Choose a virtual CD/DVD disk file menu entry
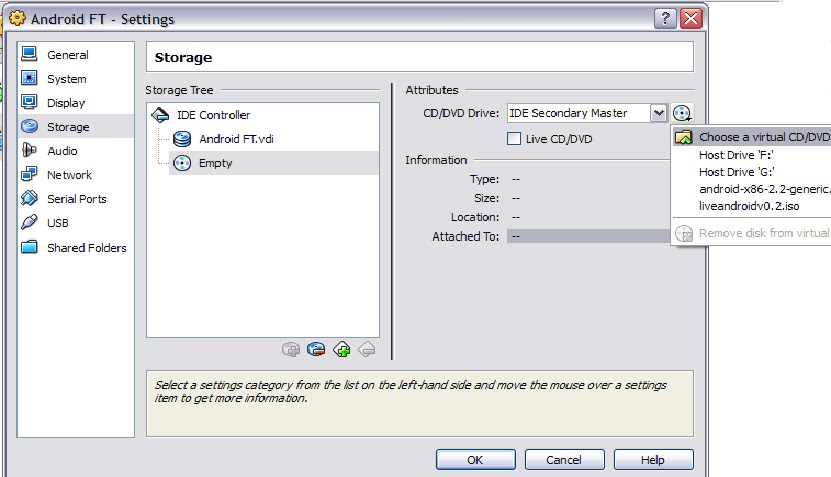The image size is (831, 477). click(x=752, y=137)
